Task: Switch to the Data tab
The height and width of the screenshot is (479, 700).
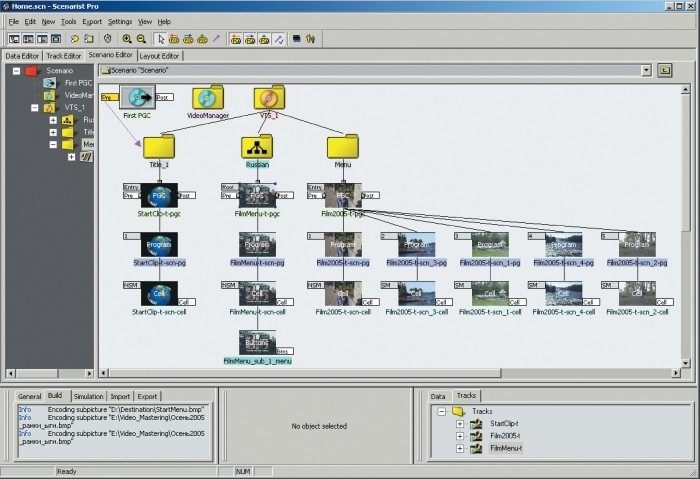Action: tap(438, 396)
